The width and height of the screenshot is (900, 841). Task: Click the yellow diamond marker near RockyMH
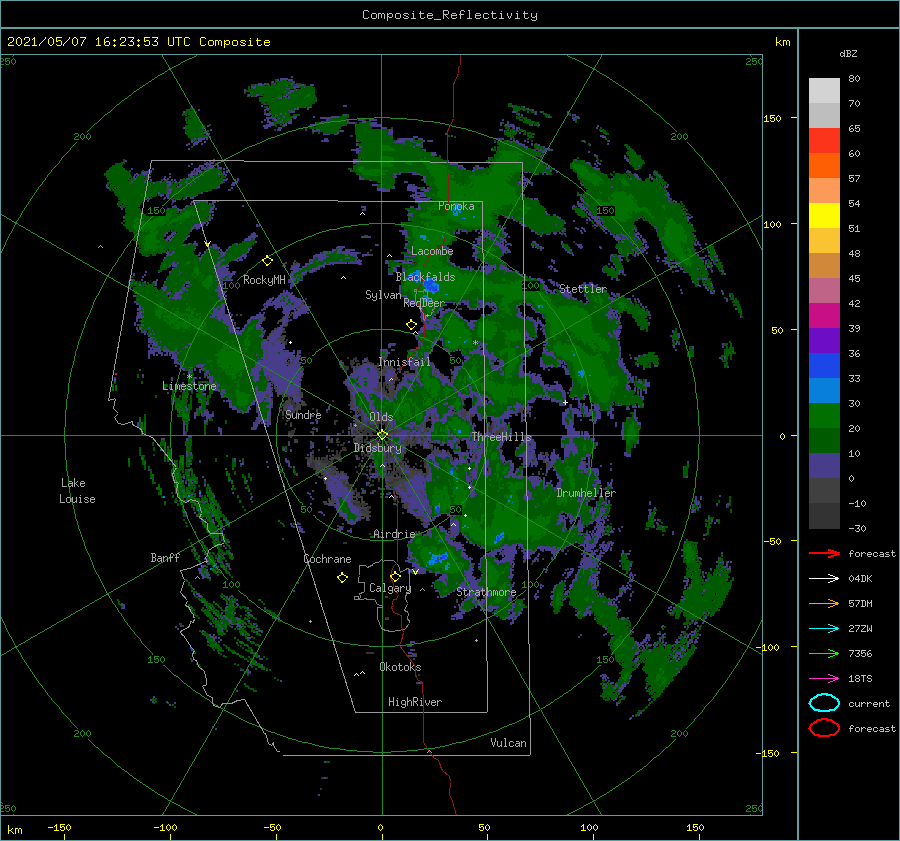coord(267,261)
